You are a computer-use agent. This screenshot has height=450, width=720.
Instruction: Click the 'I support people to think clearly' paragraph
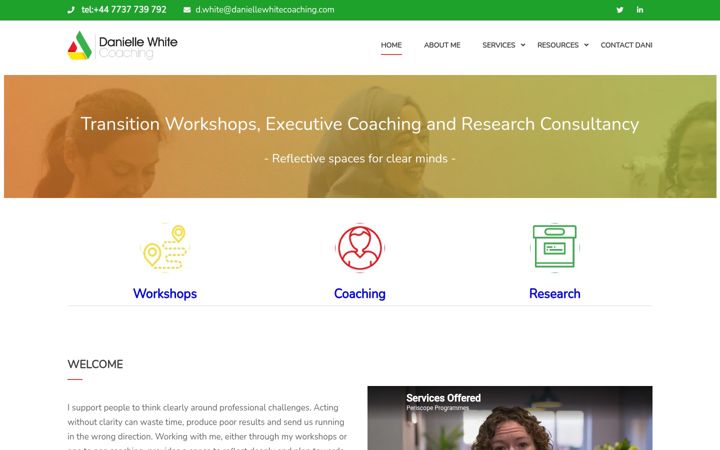[207, 427]
